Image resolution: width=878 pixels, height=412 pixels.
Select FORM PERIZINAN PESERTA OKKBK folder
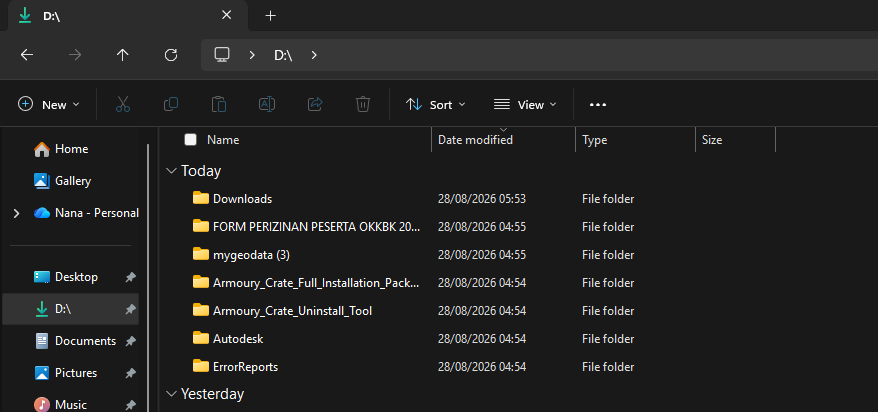(x=316, y=227)
